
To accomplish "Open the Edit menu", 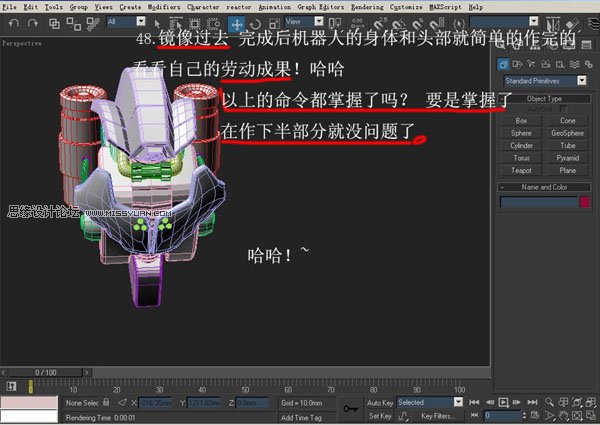I will 31,7.
